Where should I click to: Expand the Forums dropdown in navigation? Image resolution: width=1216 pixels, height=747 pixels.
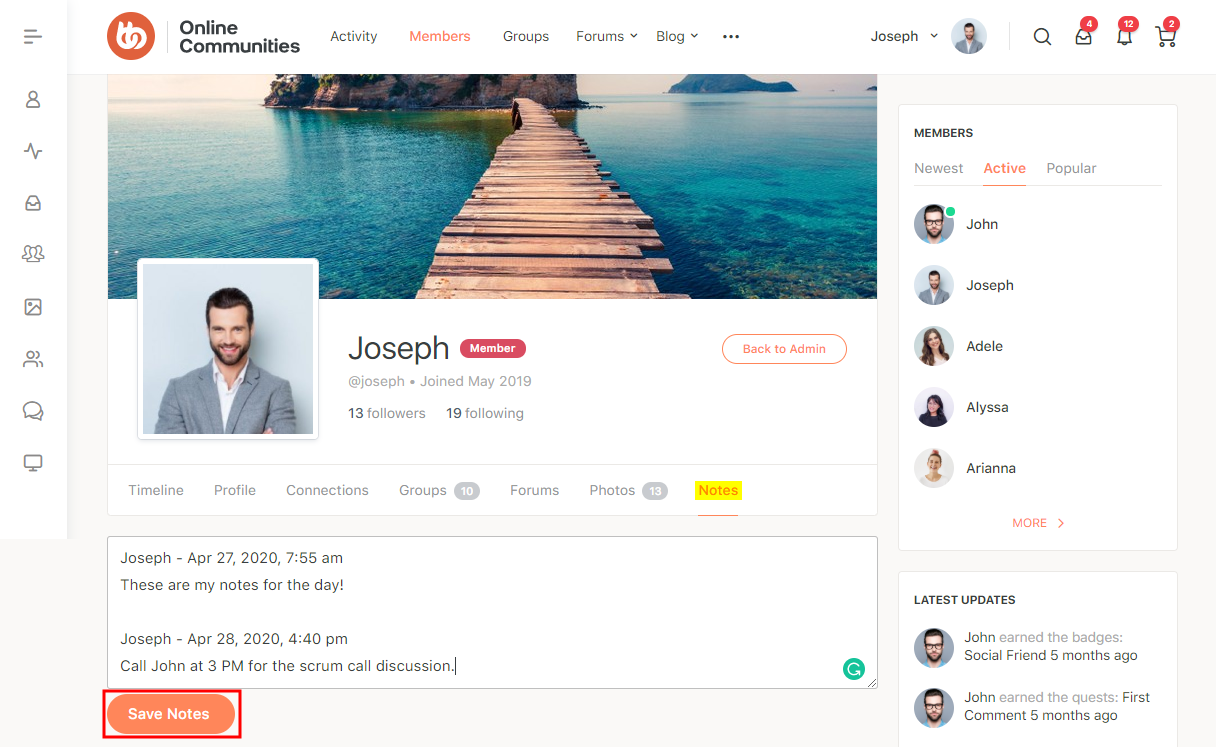[606, 36]
